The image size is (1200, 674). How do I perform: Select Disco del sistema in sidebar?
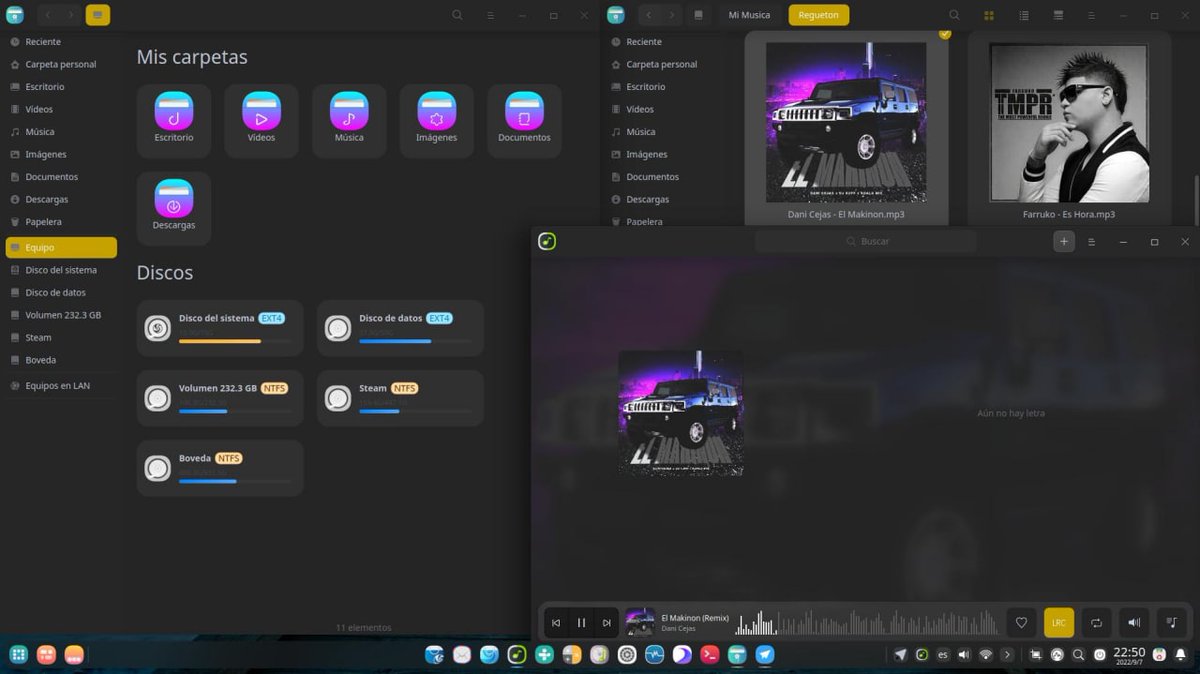tap(60, 270)
